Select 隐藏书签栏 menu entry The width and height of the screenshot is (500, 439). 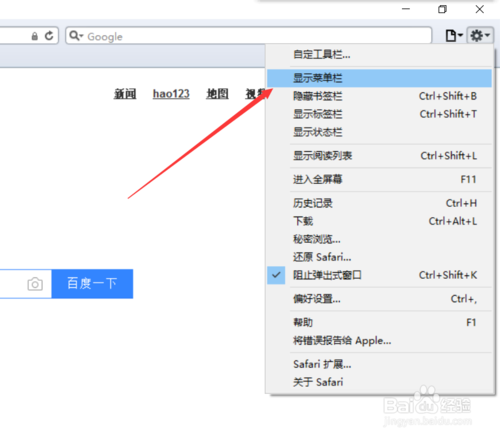pos(379,96)
